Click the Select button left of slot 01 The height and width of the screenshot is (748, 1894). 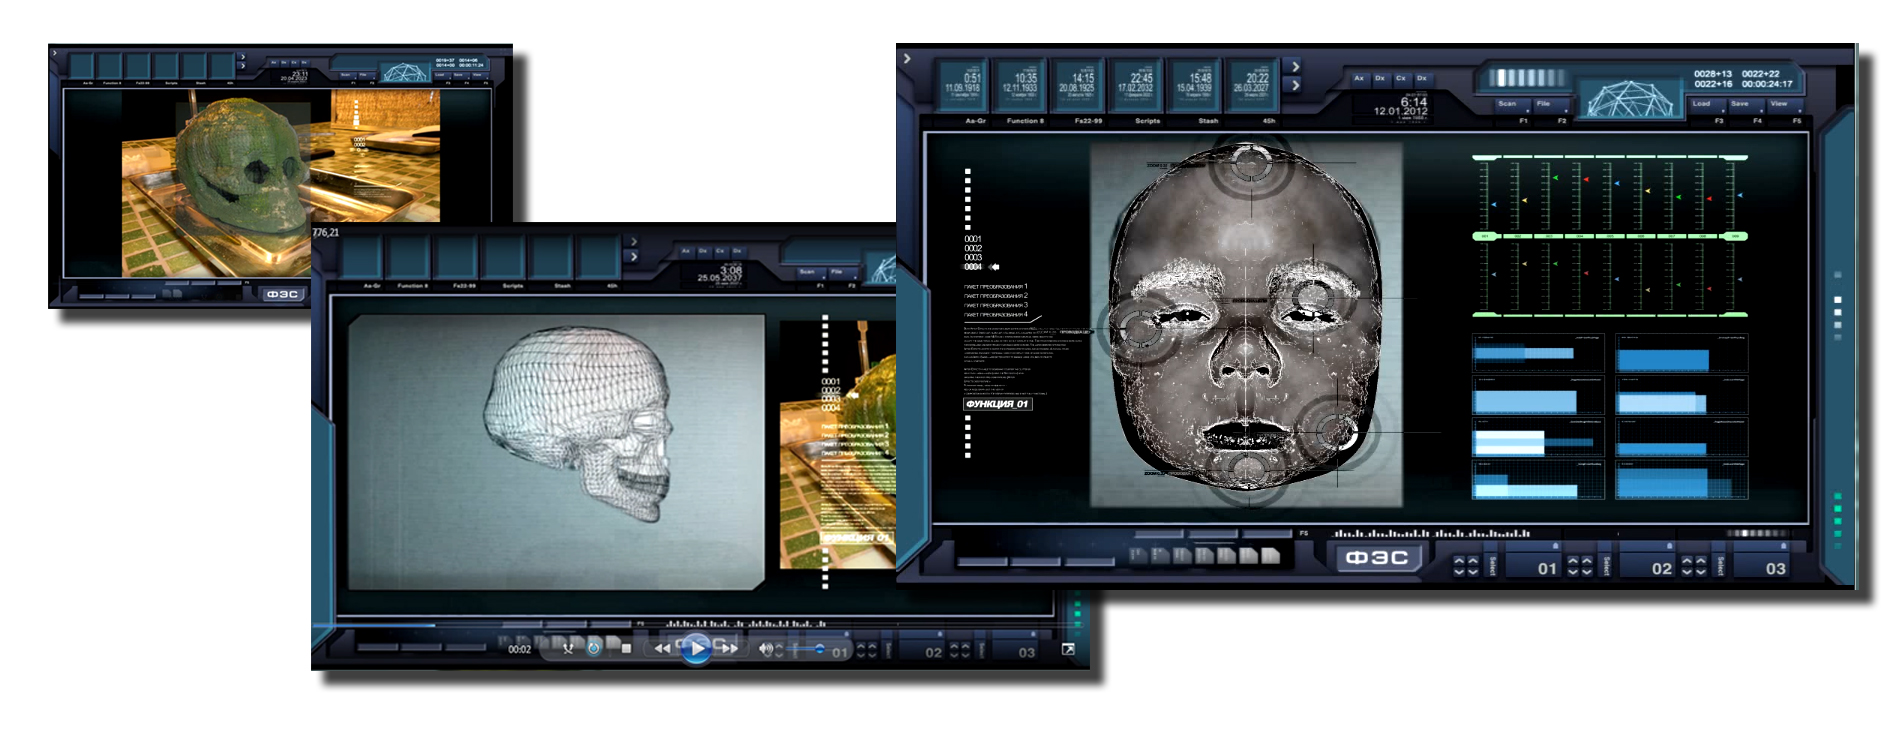(1493, 566)
